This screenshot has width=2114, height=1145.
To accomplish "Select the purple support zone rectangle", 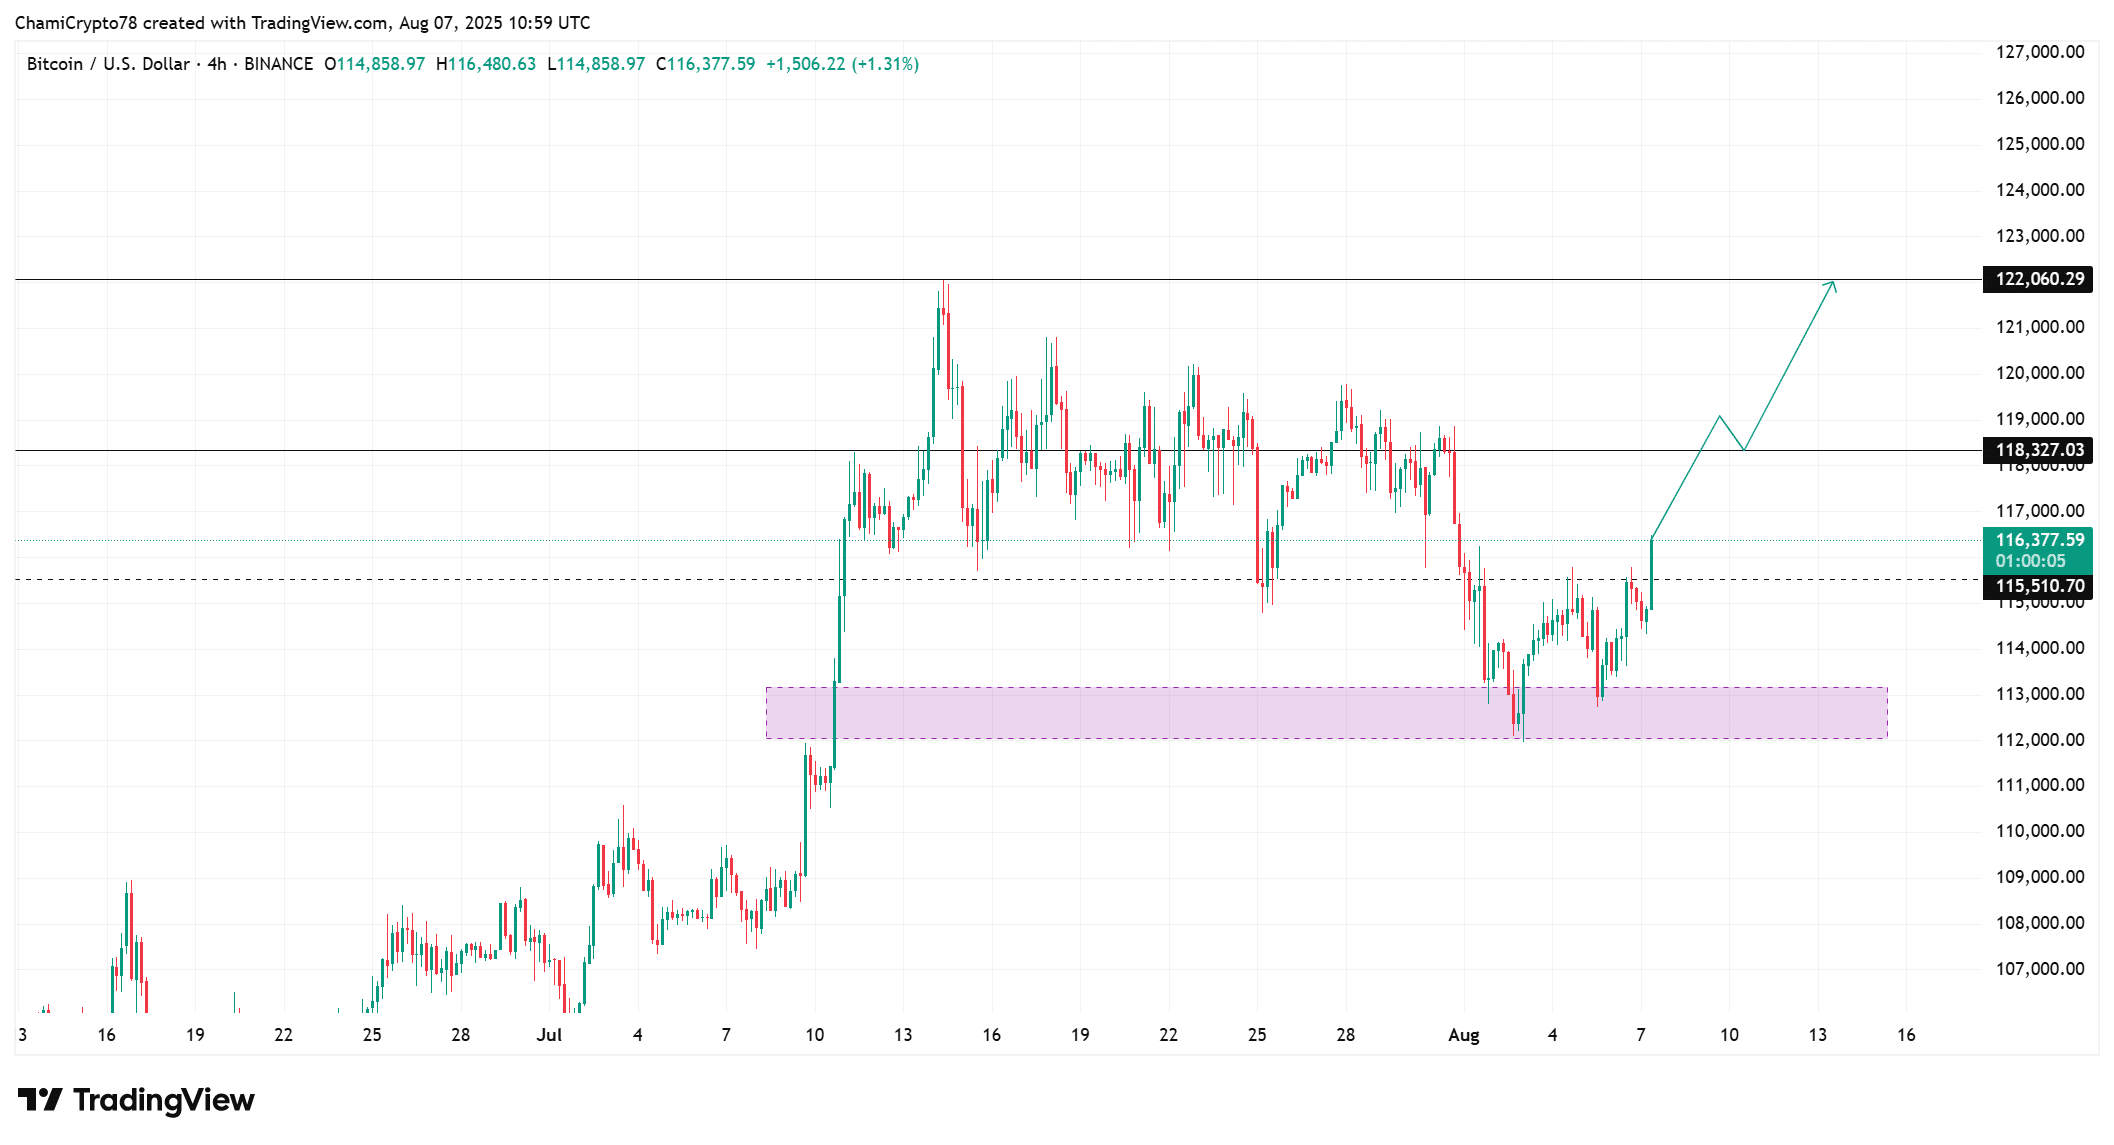I will click(x=1326, y=713).
